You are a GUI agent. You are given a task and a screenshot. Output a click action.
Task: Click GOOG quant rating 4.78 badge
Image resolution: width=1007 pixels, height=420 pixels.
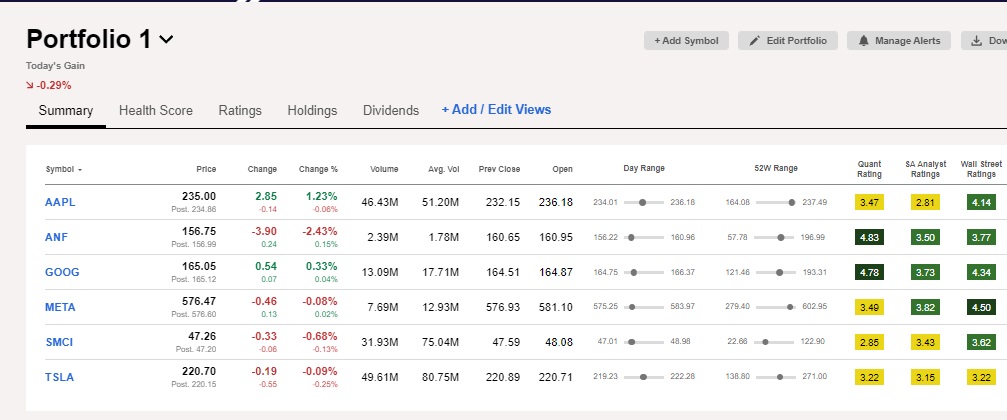869,272
